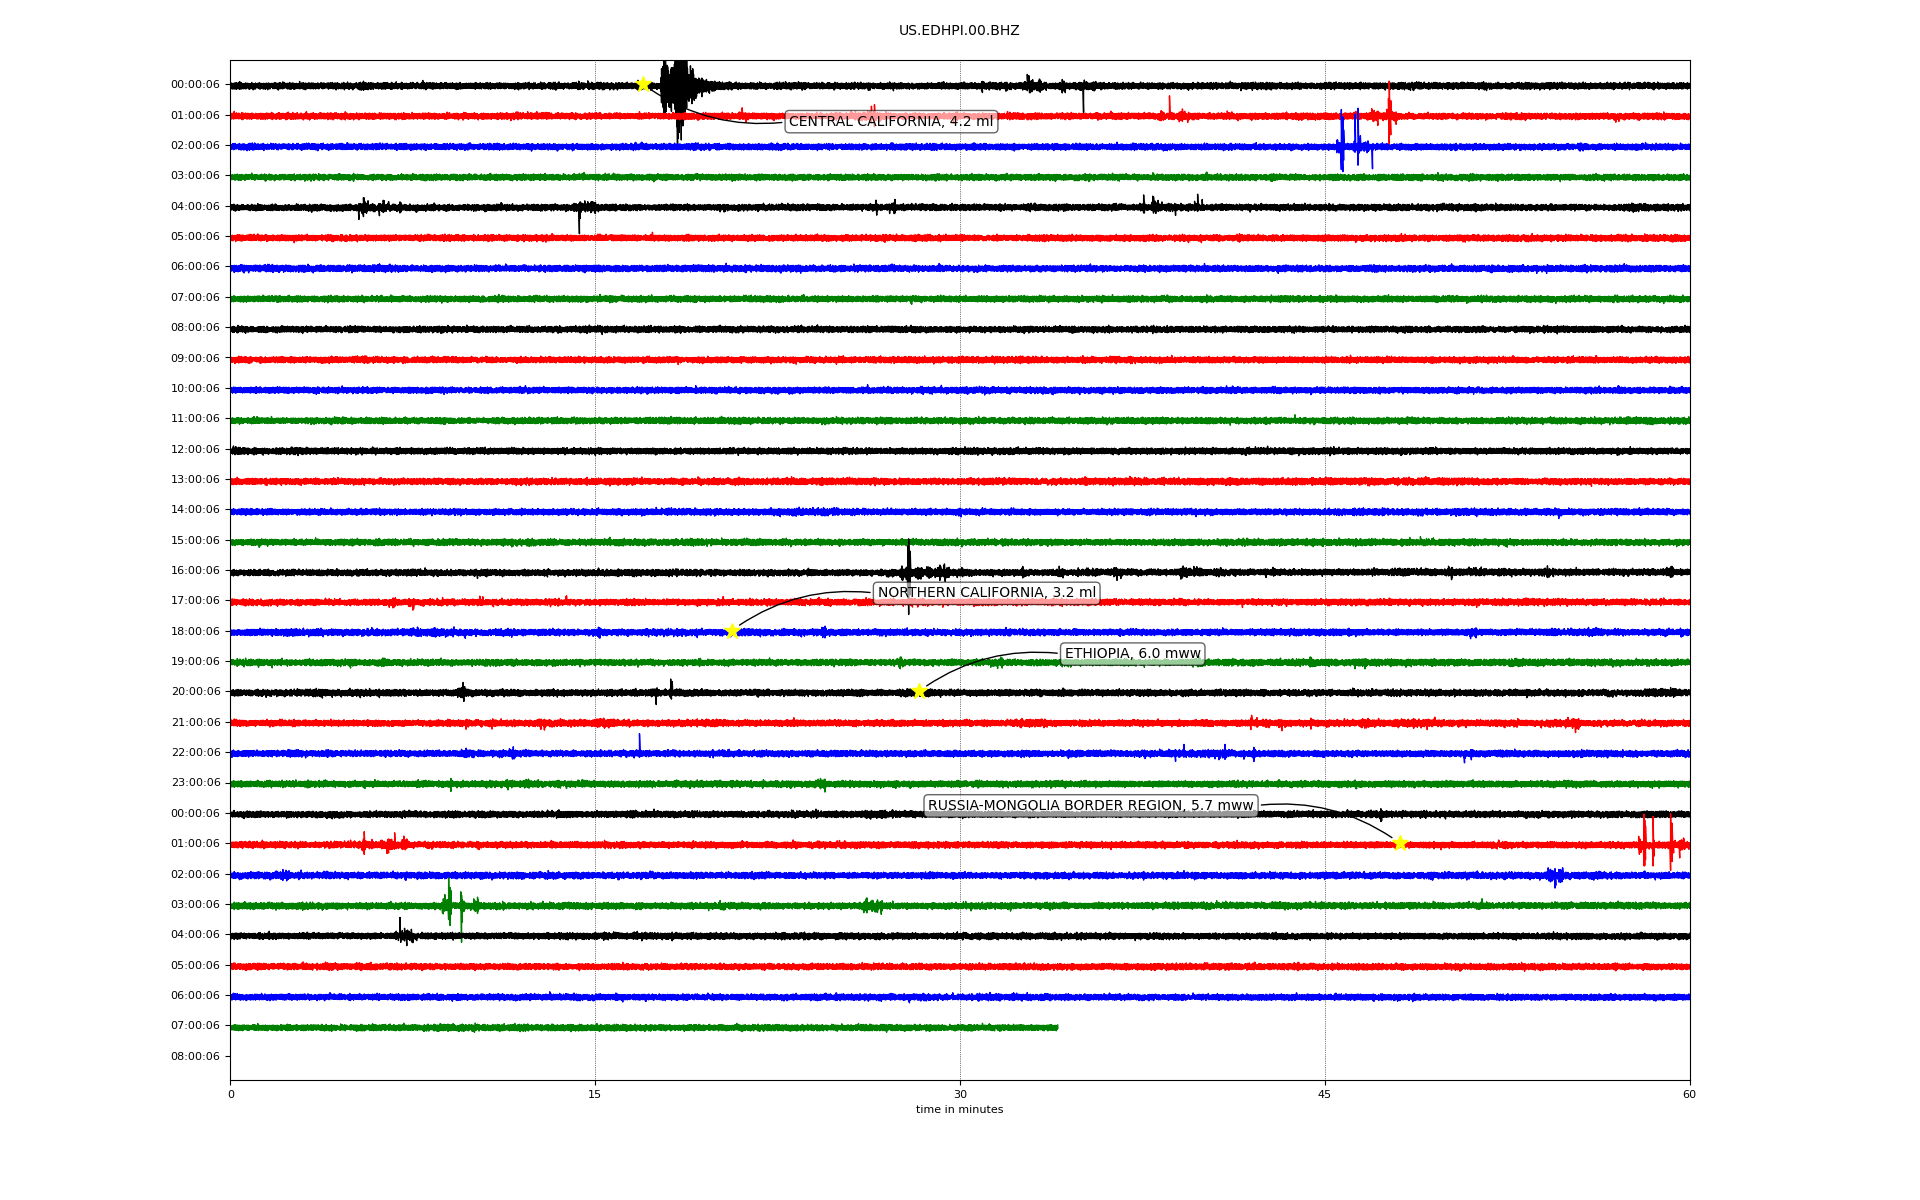Click the 08:00:06 label at bottom
1920x1200 pixels.
(x=195, y=1057)
